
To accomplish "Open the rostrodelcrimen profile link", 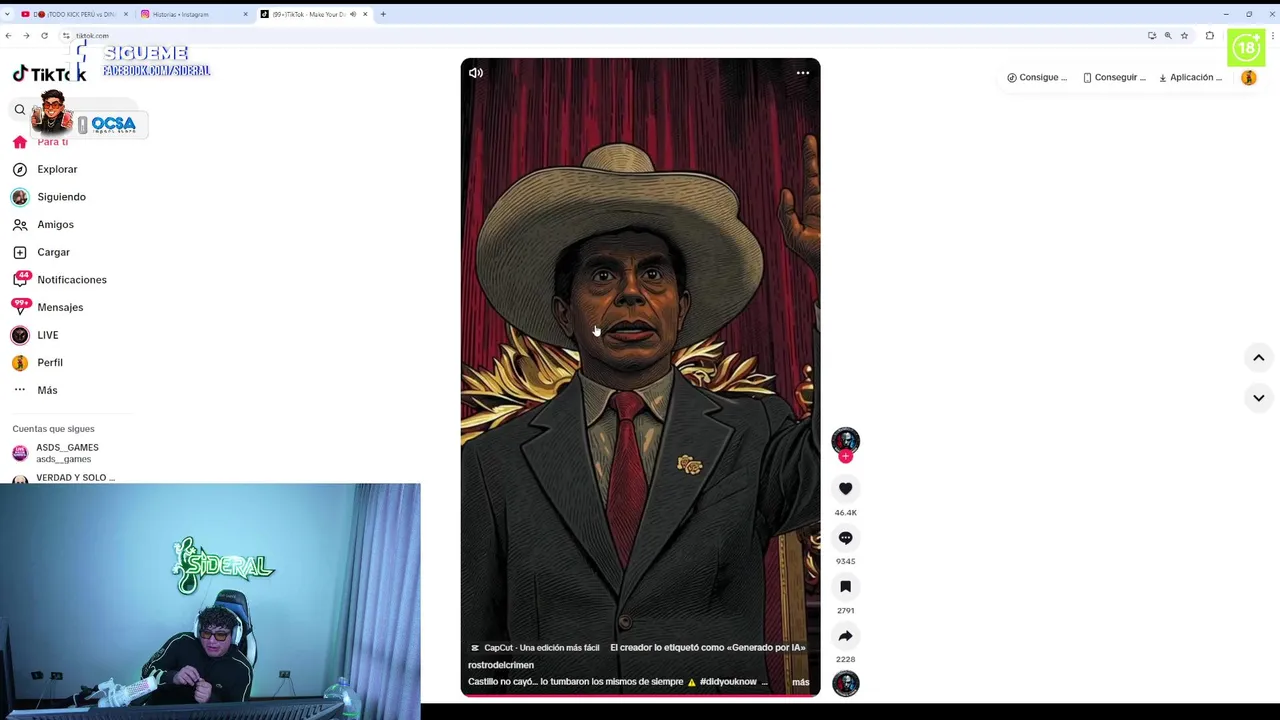I will (501, 665).
